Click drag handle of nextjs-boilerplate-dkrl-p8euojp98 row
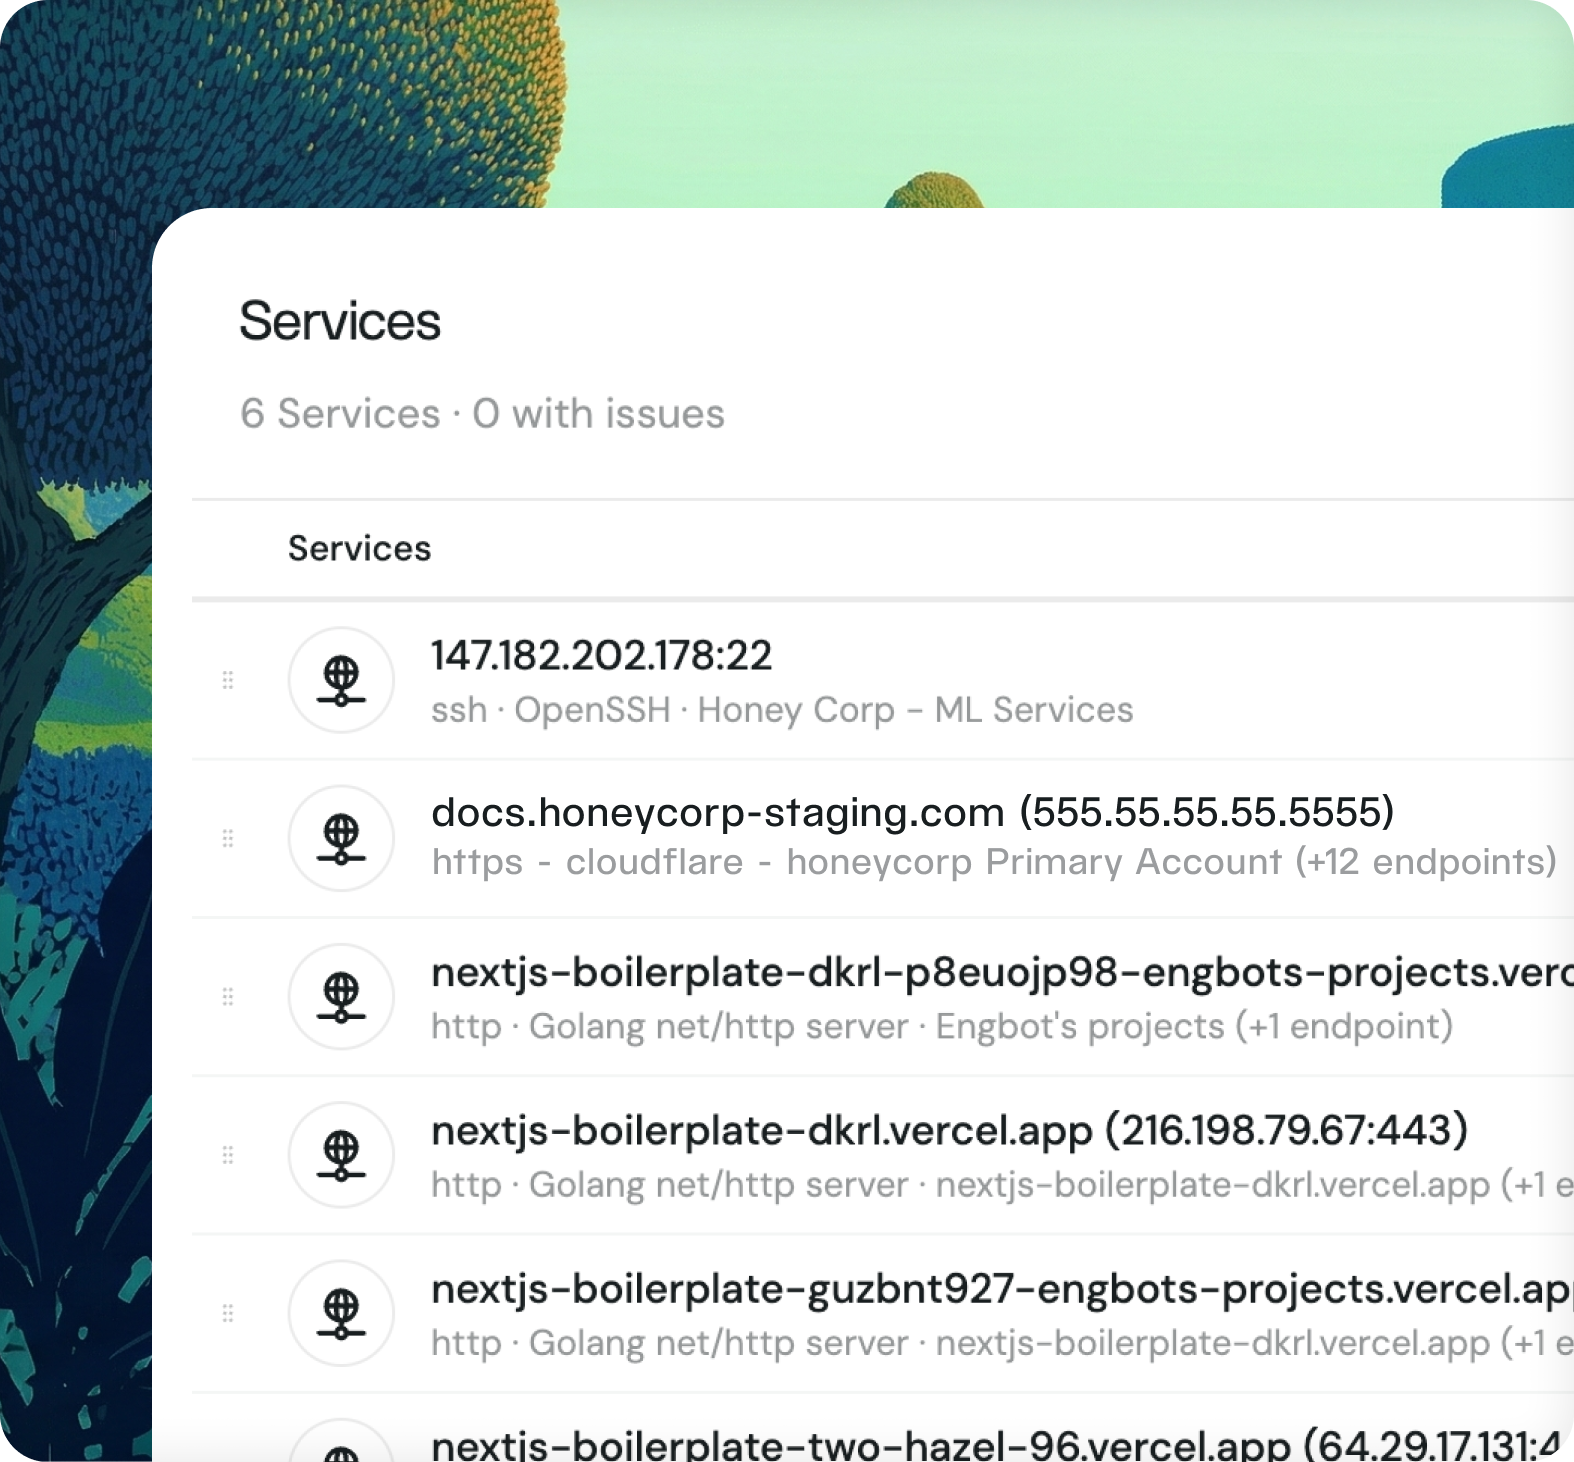The height and width of the screenshot is (1462, 1574). tap(228, 996)
